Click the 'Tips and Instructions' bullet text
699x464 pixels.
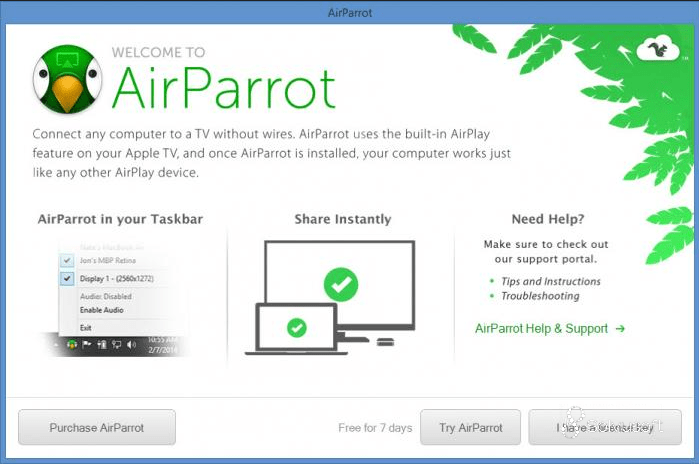point(551,281)
